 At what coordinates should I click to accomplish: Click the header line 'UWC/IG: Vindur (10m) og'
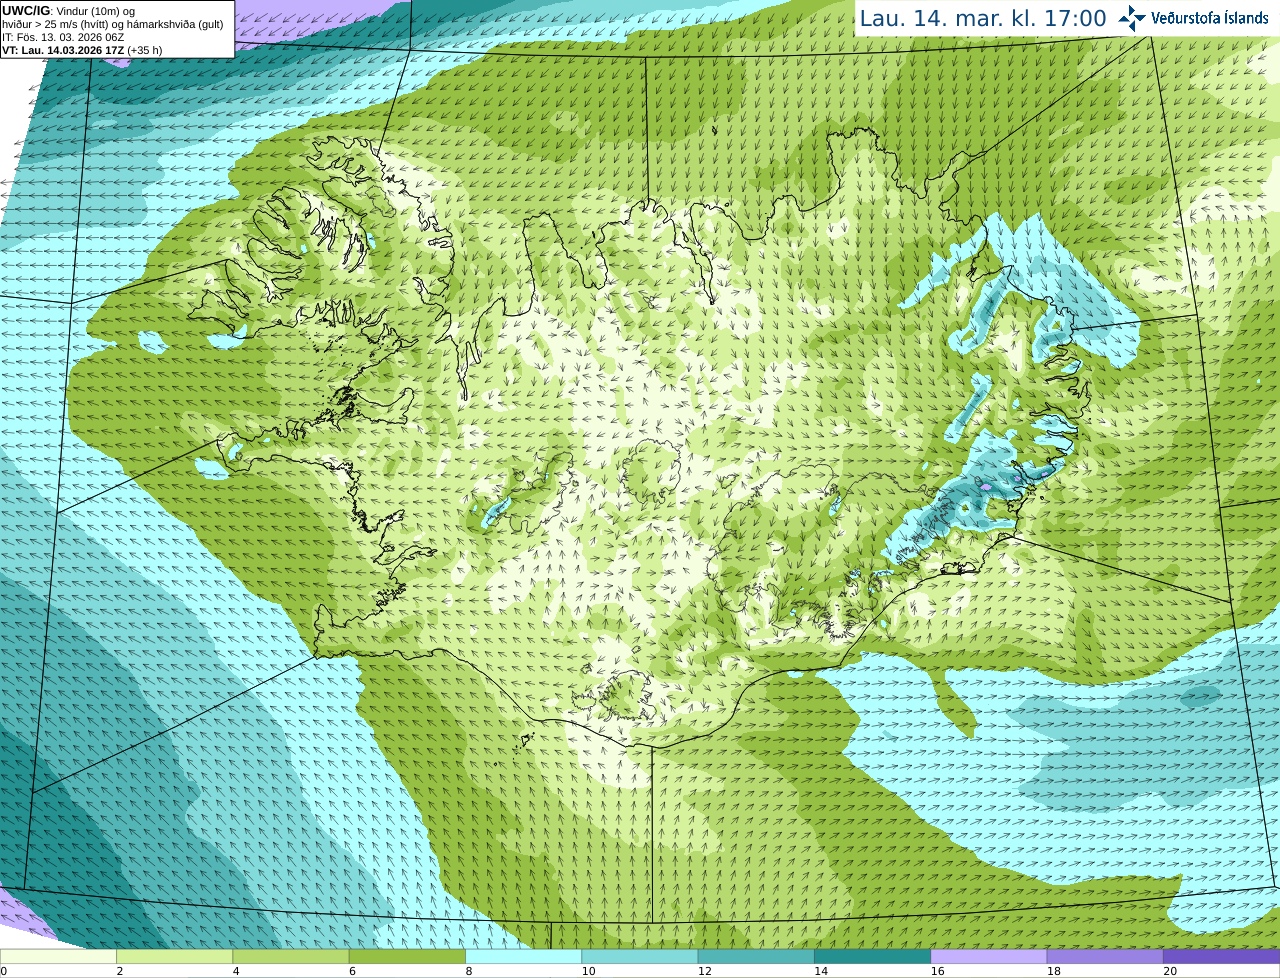[x=68, y=11]
